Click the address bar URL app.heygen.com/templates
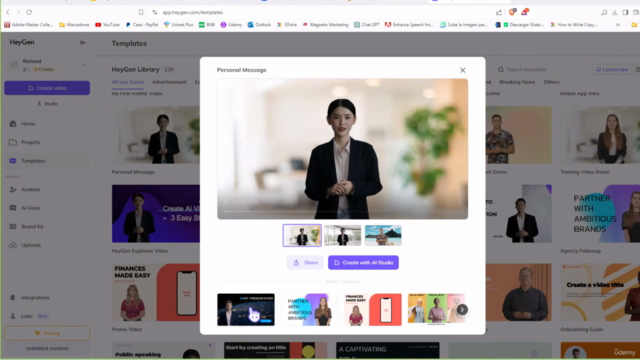 click(193, 13)
